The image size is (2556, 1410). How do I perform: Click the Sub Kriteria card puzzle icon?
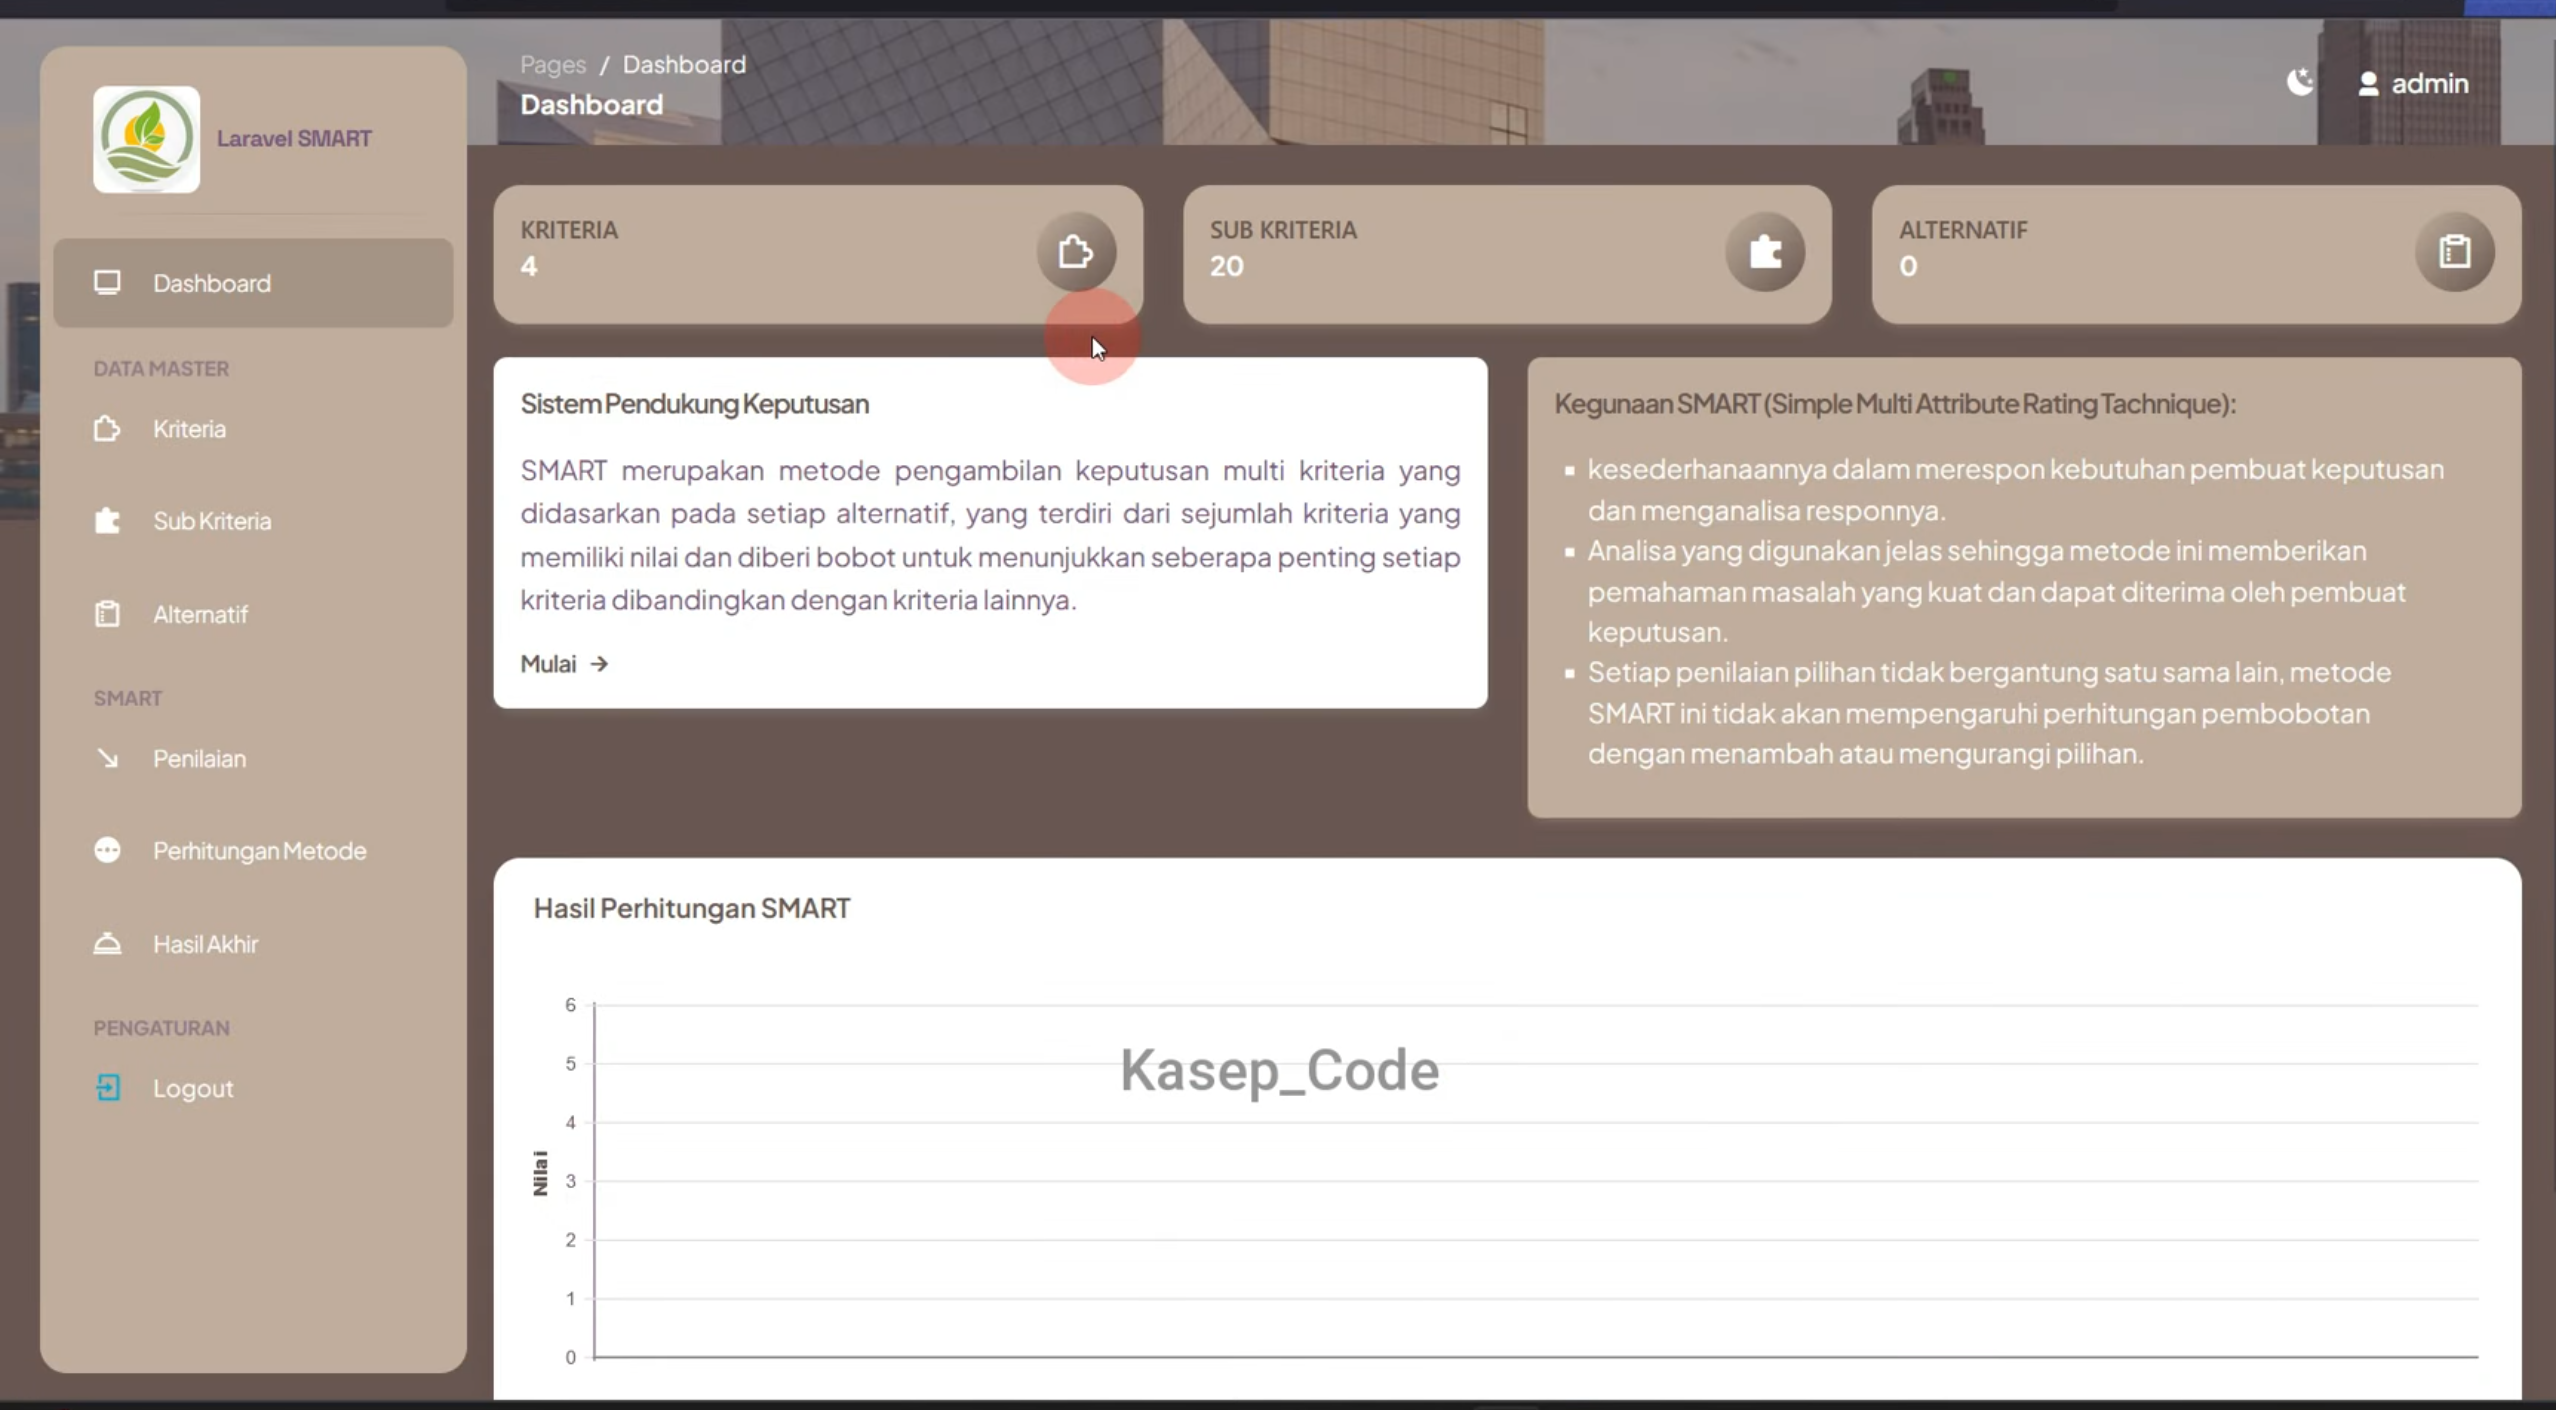(1765, 252)
